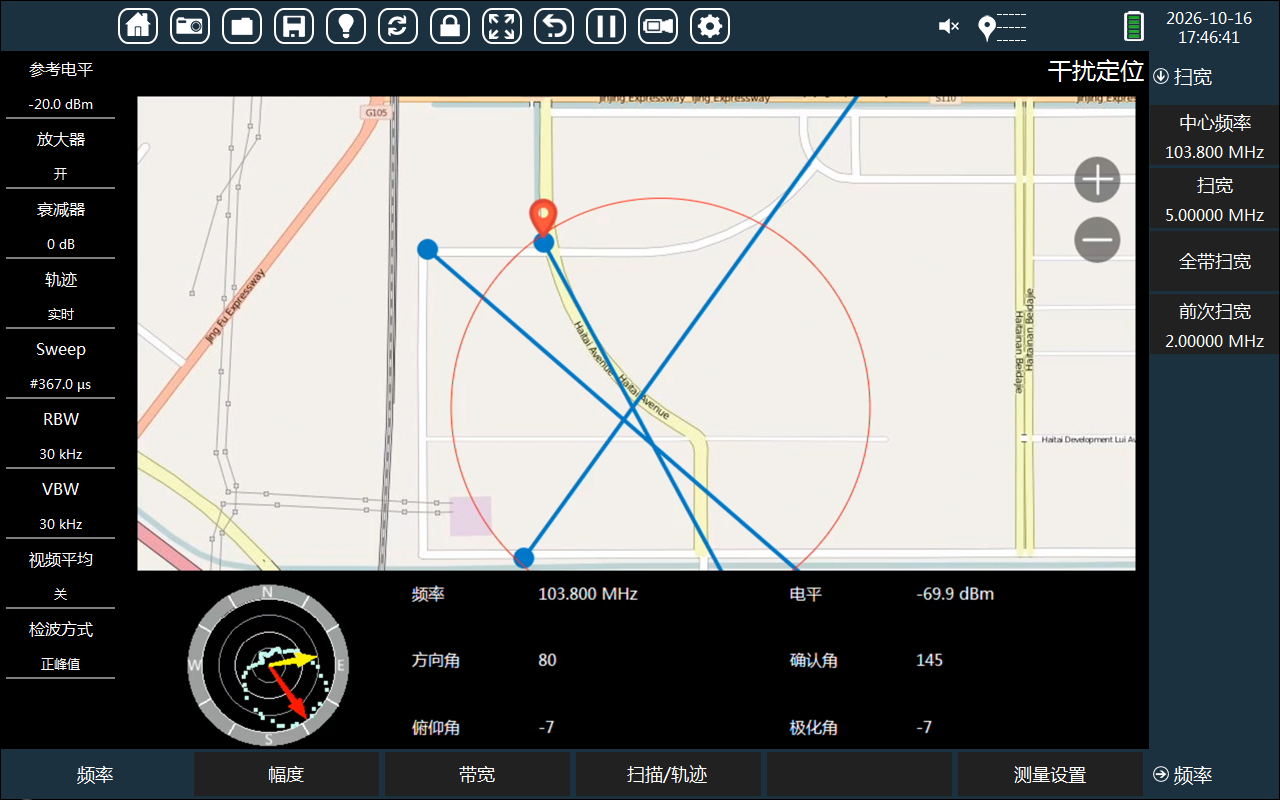Toggle the screen lock padlock icon
This screenshot has height=800, width=1280.
point(450,26)
